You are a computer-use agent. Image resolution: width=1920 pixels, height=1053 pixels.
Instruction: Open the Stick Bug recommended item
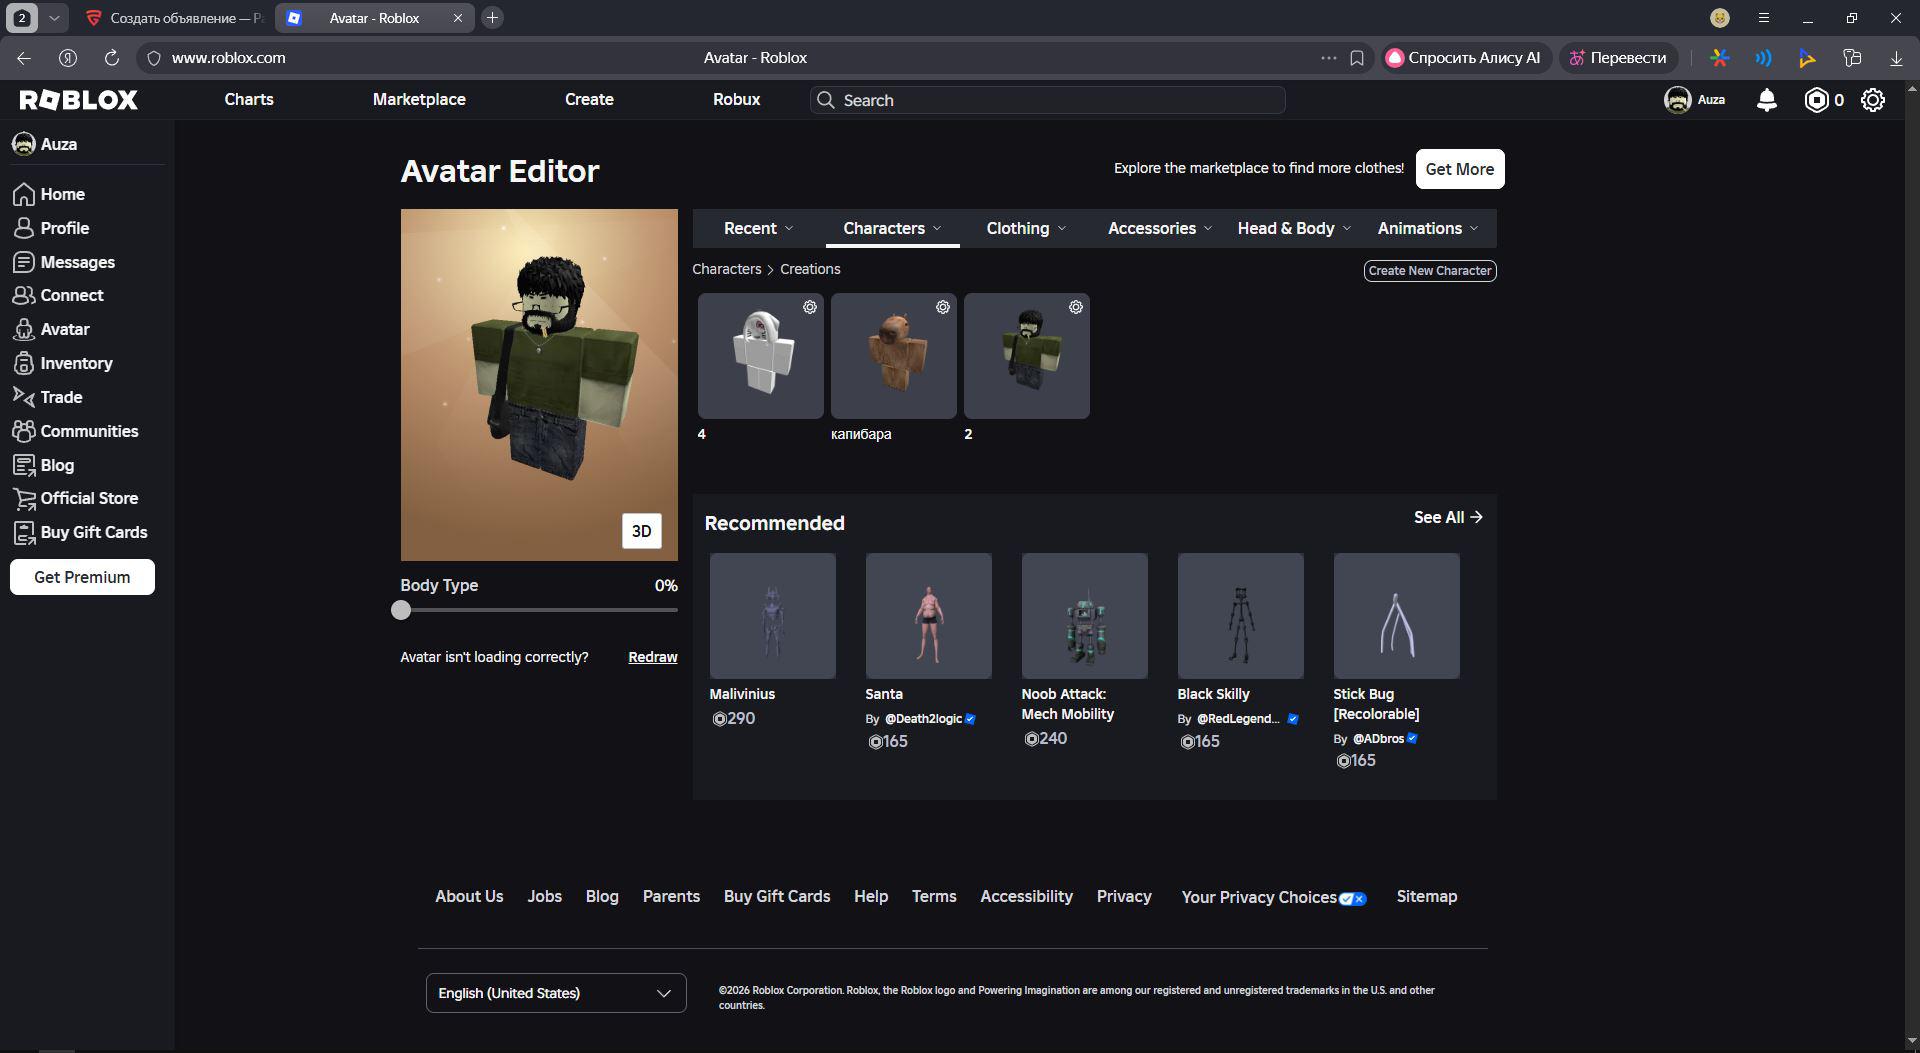point(1397,616)
